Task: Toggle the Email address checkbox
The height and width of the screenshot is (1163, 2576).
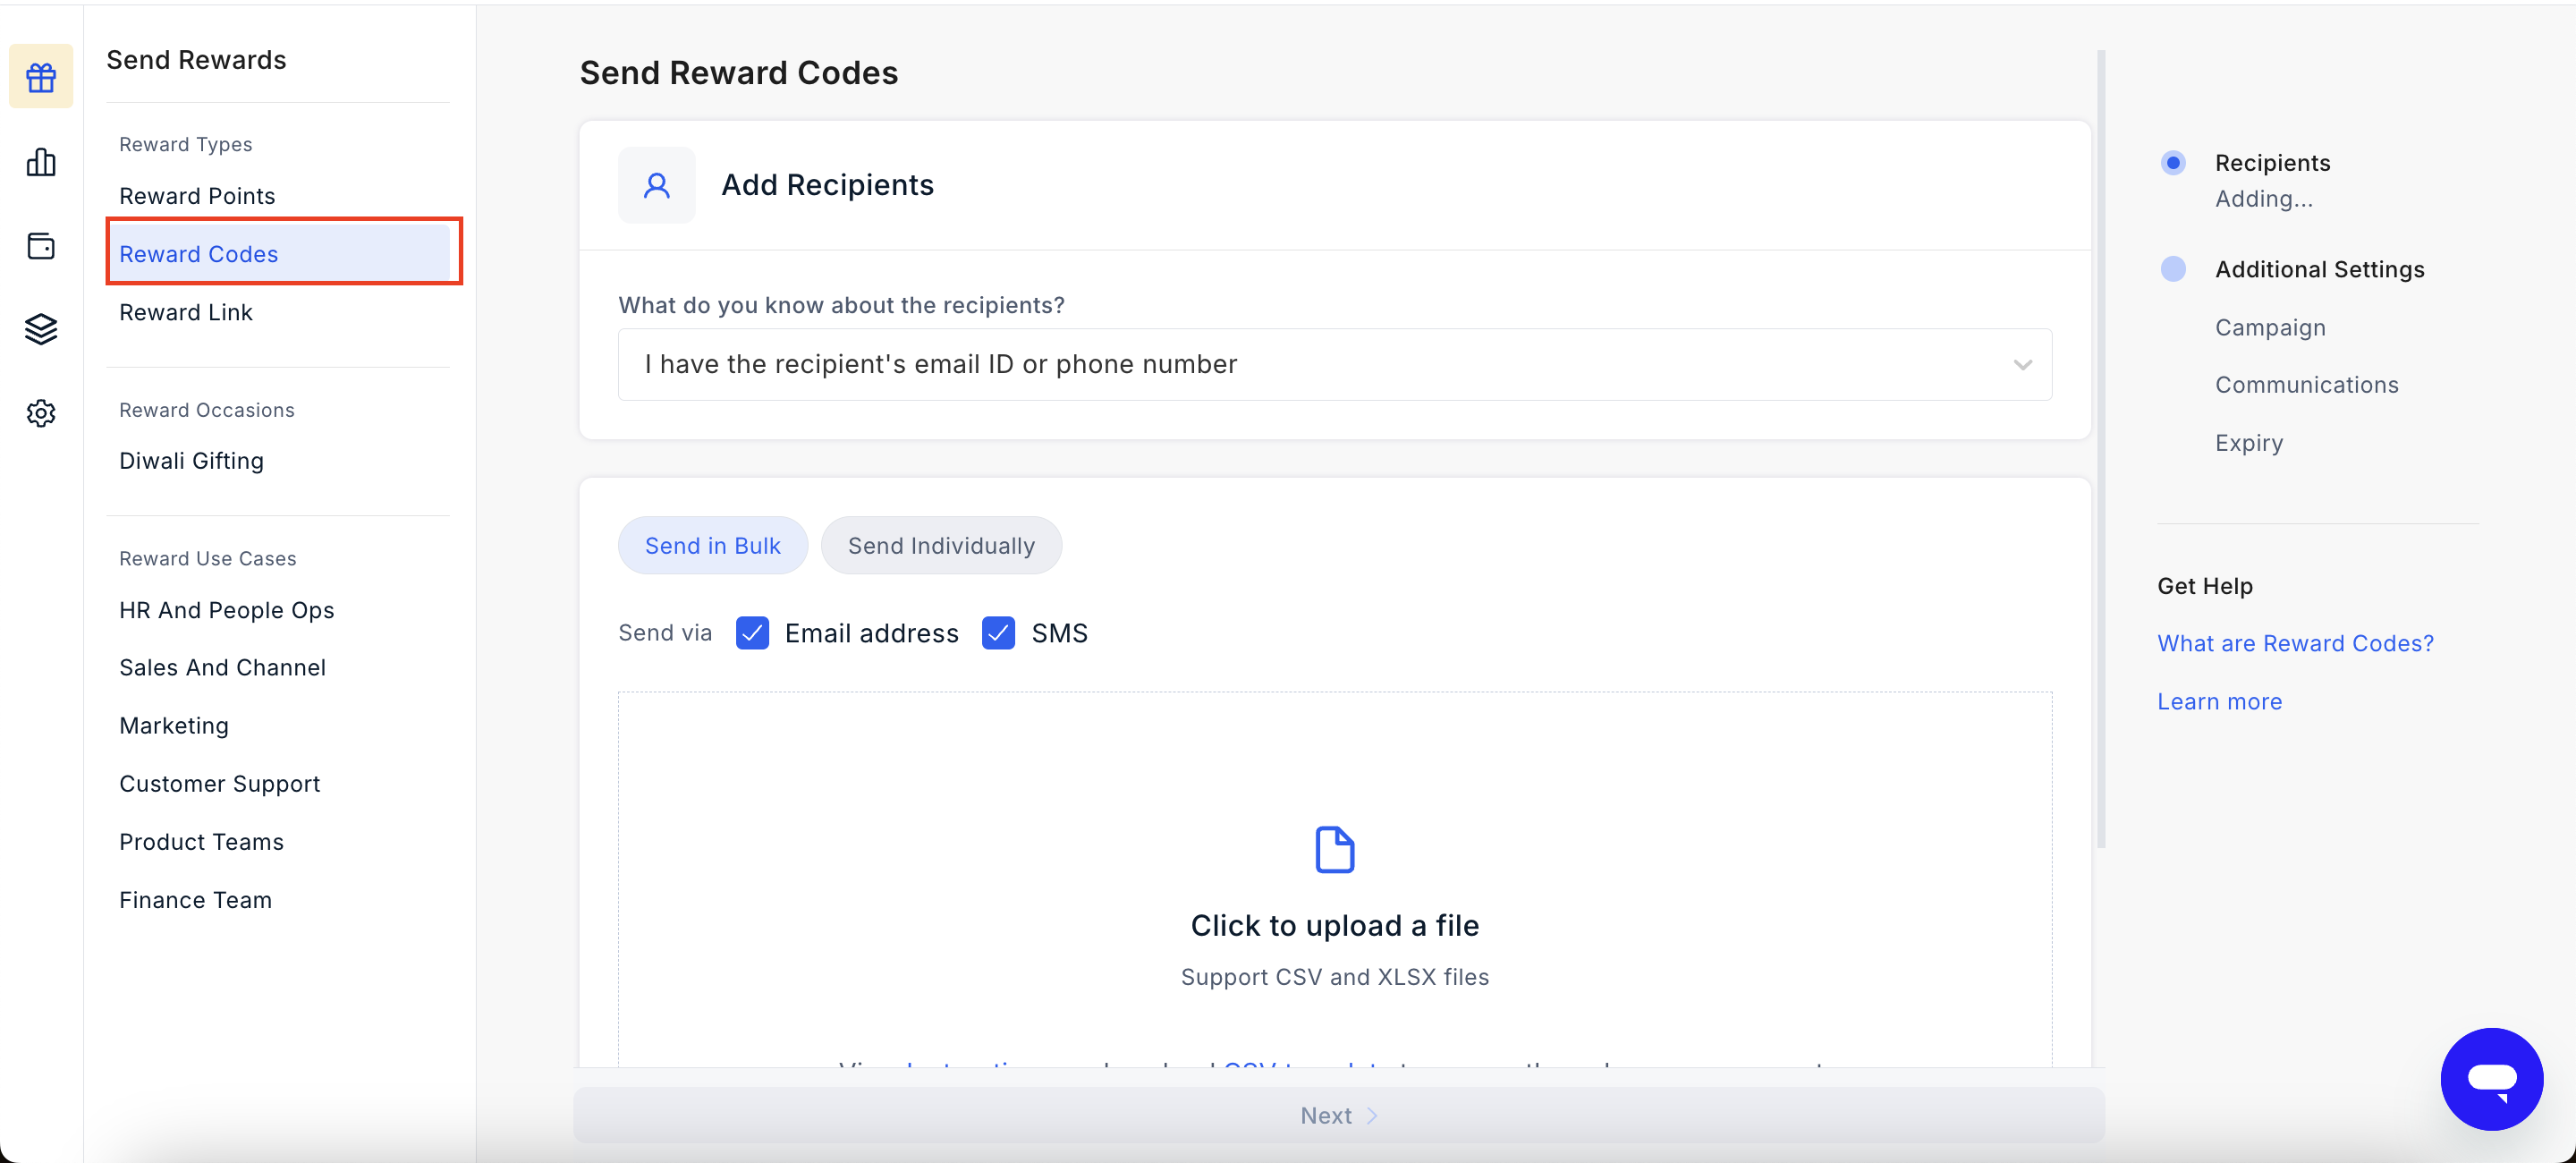Action: coord(752,633)
